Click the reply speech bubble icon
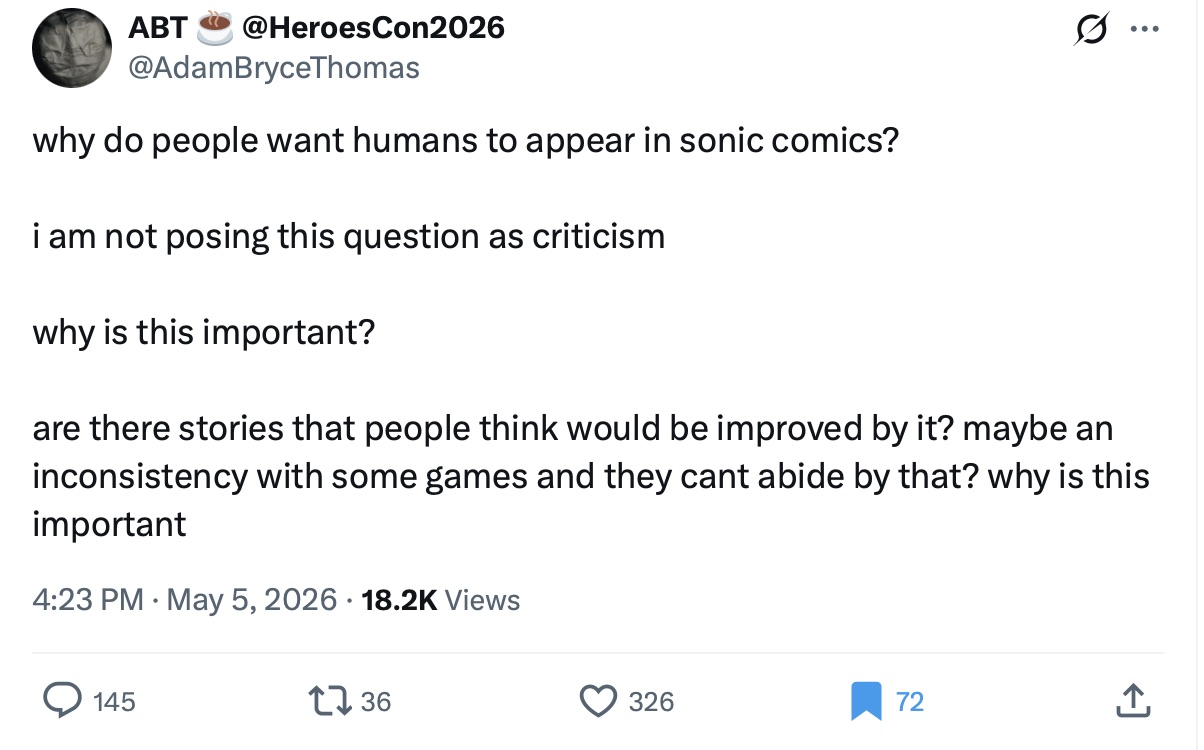 [64, 701]
